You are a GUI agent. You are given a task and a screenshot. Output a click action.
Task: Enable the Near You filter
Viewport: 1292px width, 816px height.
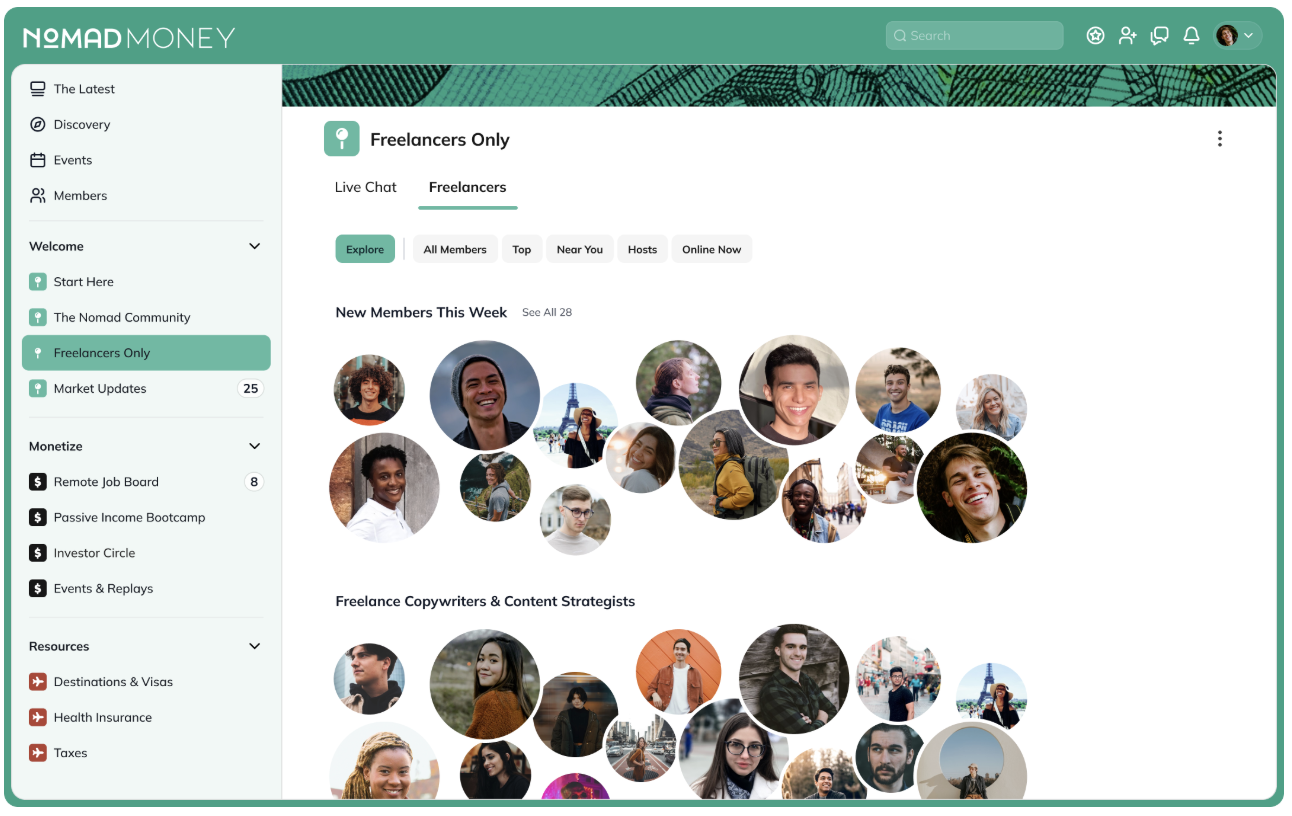coord(580,249)
